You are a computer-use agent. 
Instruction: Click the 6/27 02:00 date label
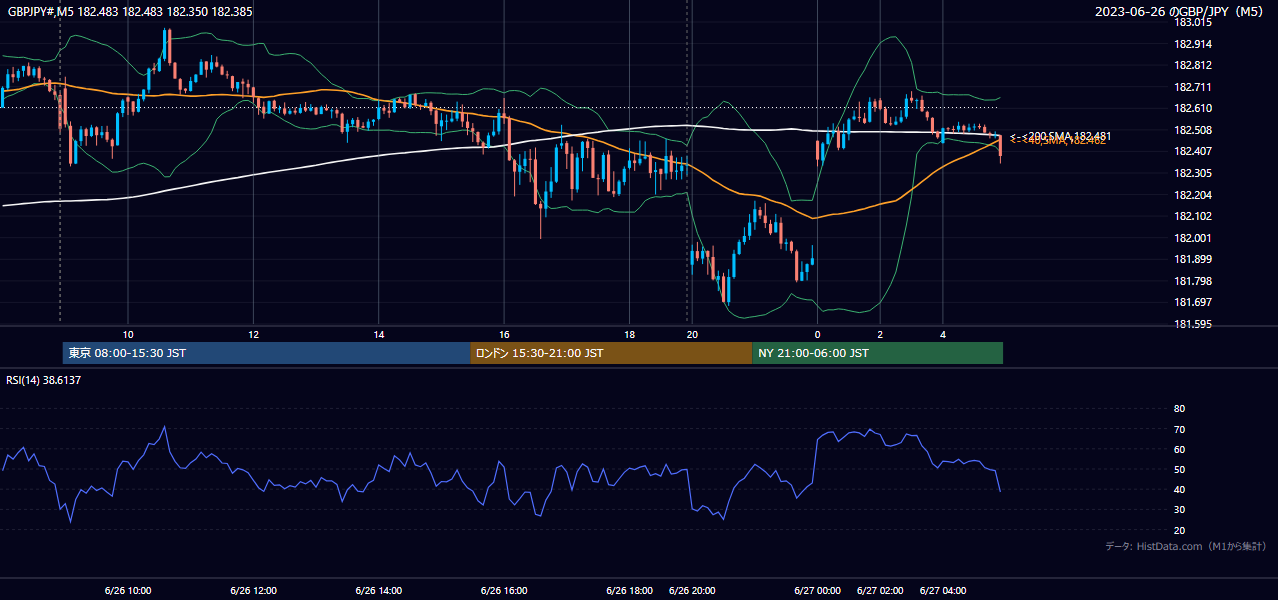[x=880, y=590]
